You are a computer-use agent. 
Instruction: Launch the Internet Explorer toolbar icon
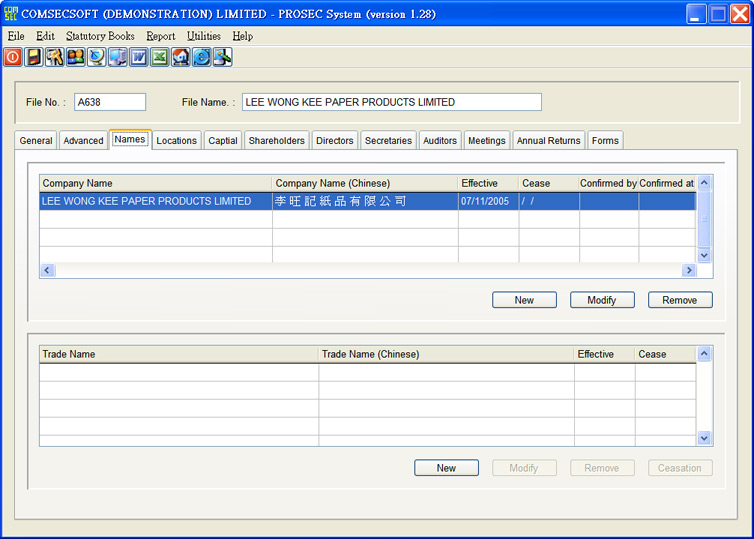point(201,57)
